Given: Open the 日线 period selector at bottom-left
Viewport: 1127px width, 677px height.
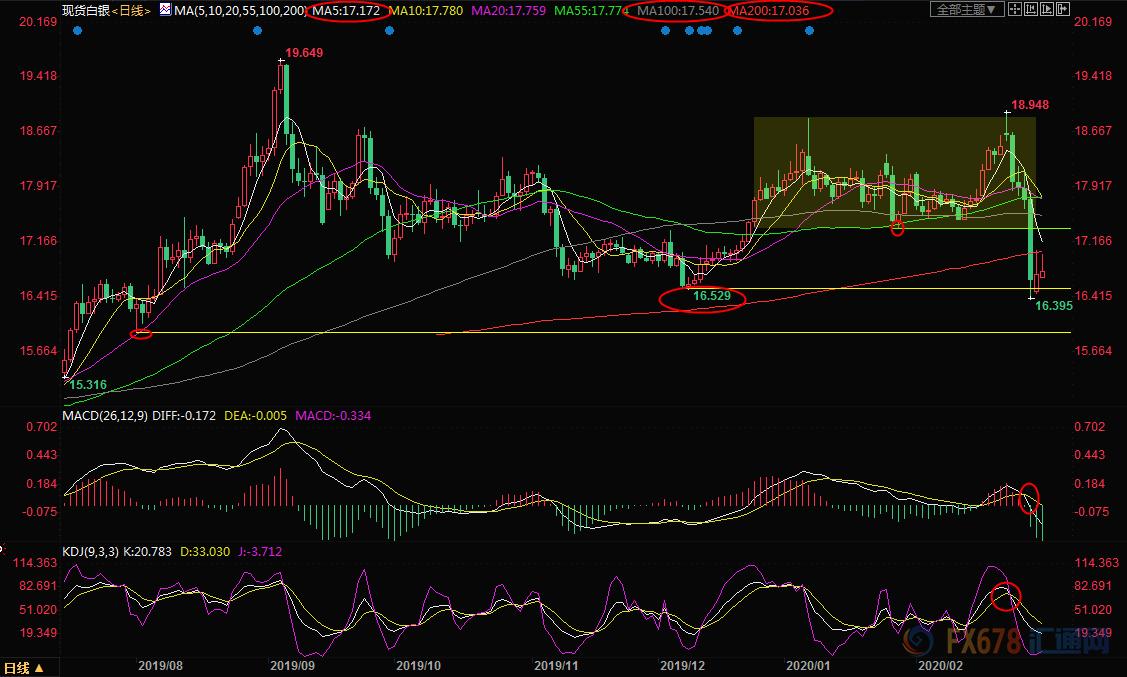Looking at the screenshot, I should pyautogui.click(x=24, y=668).
